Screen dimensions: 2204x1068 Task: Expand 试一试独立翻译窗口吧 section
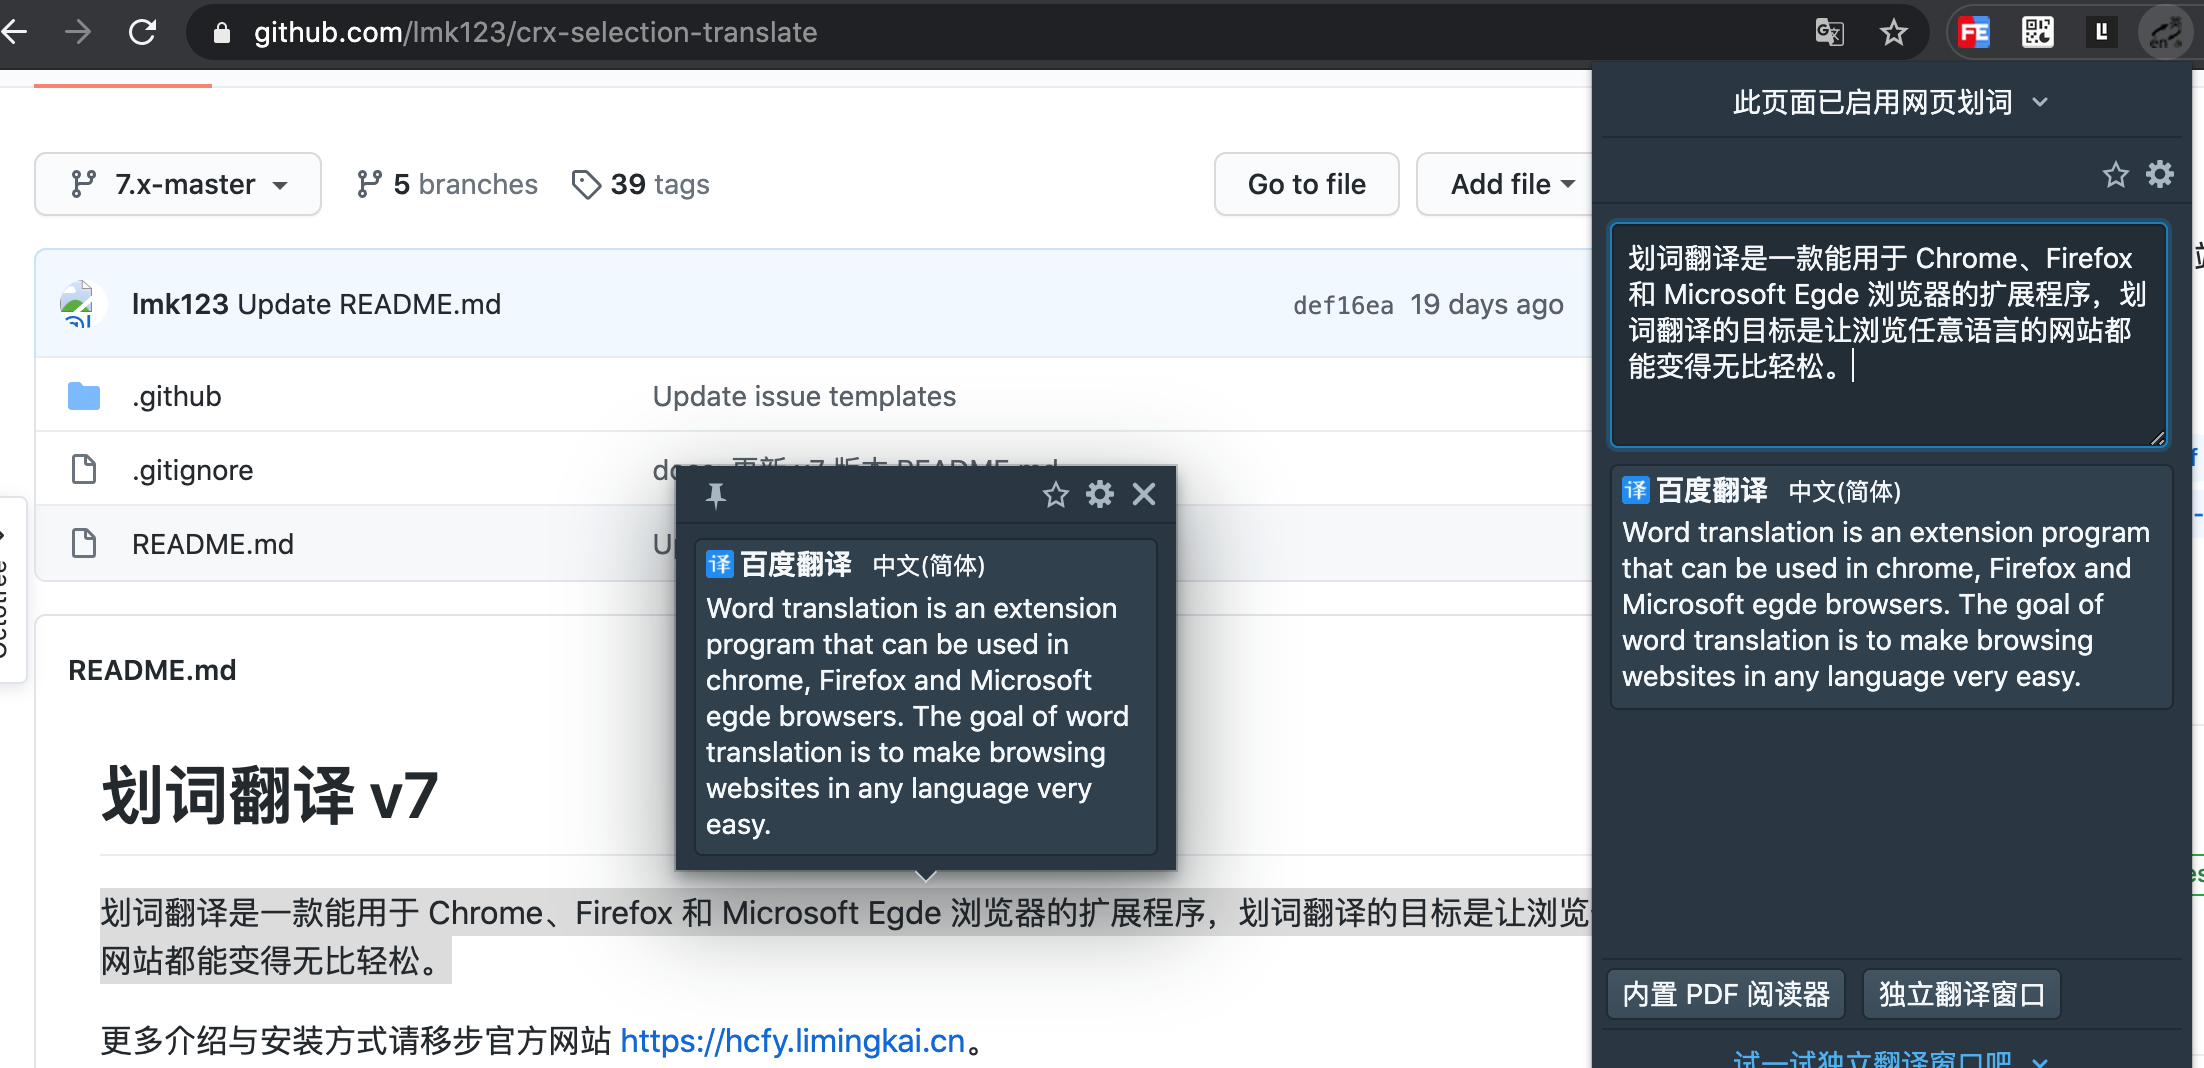tap(1890, 1059)
